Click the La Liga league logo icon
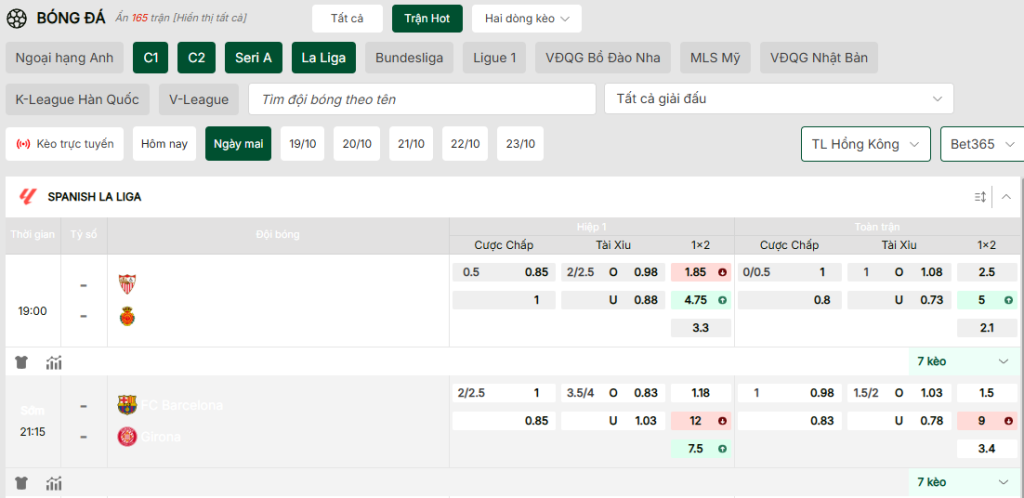The width and height of the screenshot is (1024, 498). tap(28, 197)
